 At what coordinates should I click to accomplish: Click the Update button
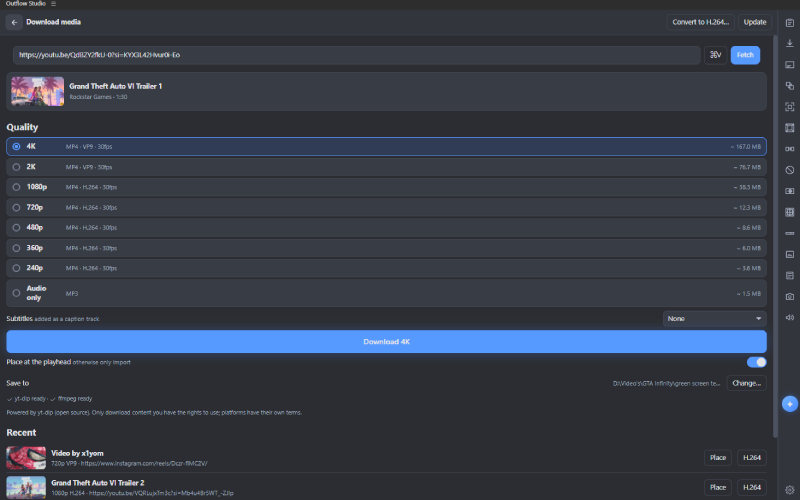755,22
